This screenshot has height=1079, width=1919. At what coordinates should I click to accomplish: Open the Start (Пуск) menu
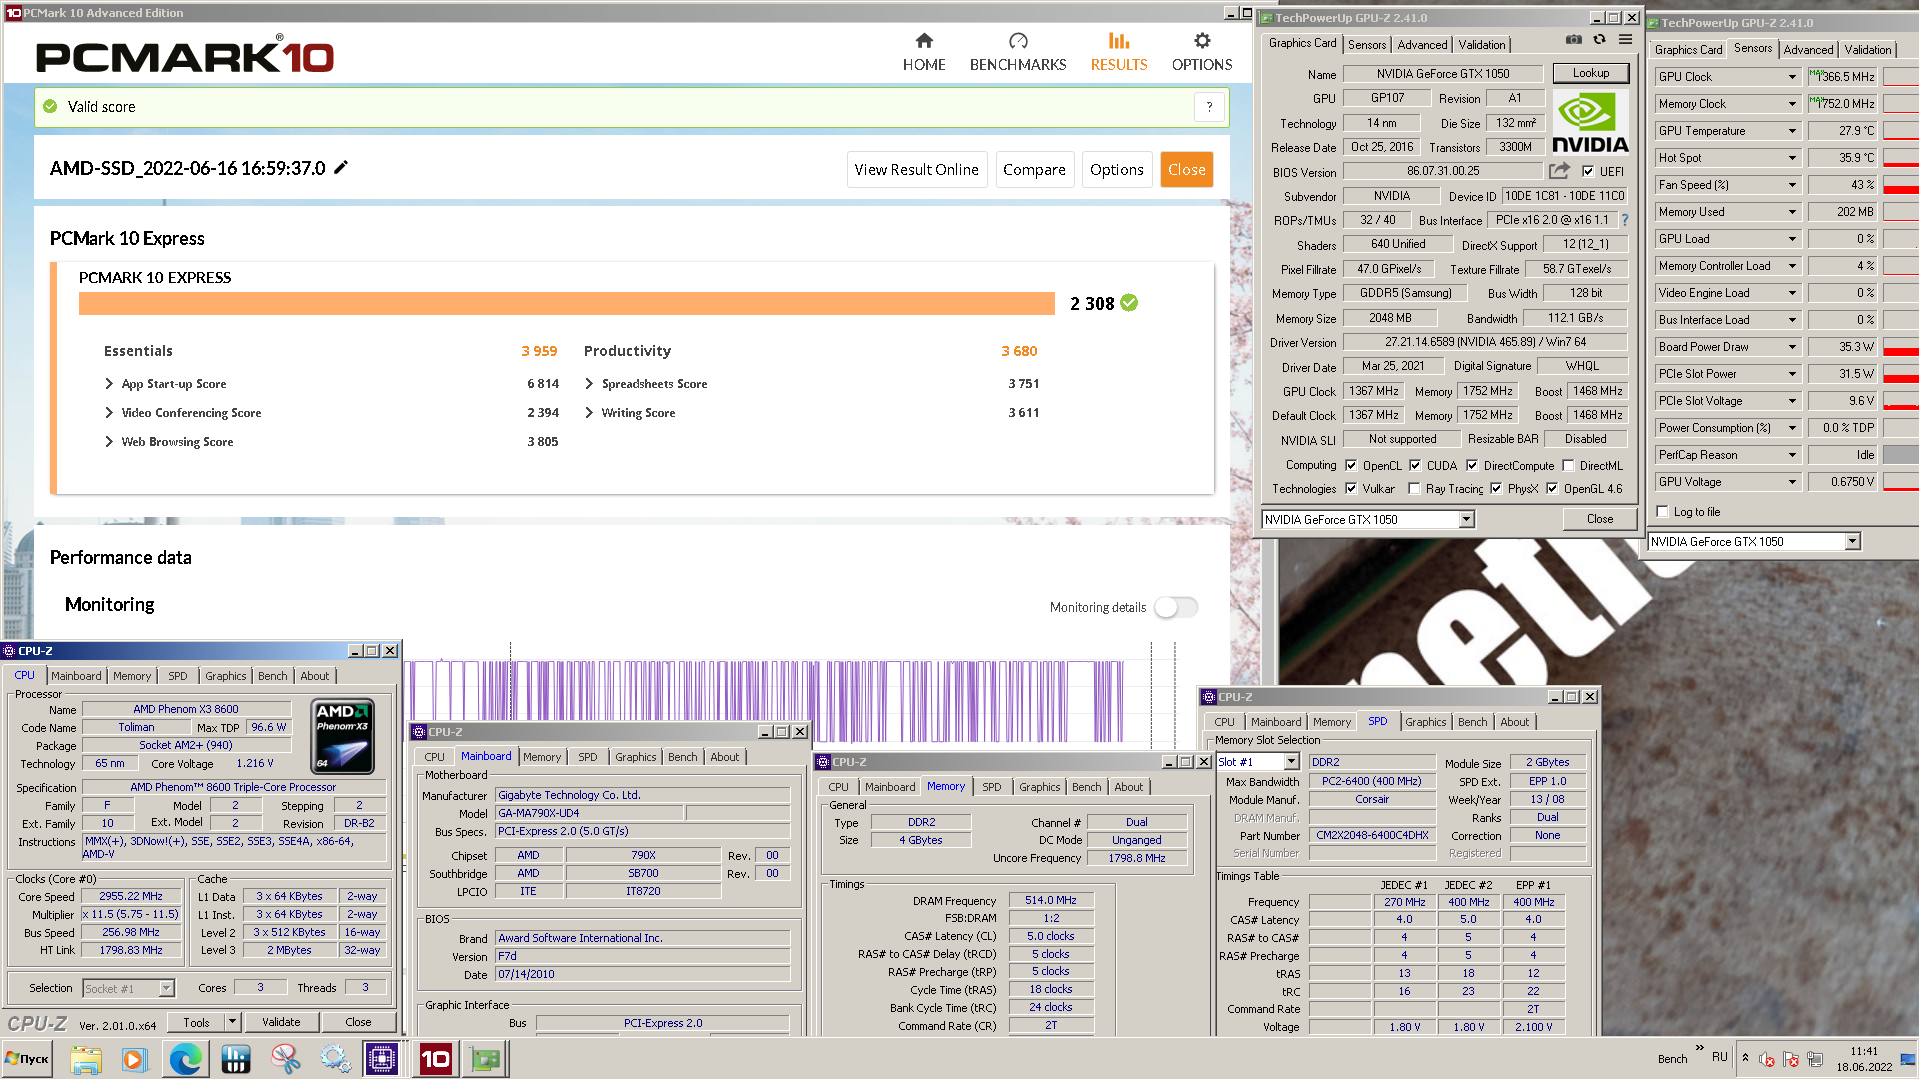coord(27,1059)
